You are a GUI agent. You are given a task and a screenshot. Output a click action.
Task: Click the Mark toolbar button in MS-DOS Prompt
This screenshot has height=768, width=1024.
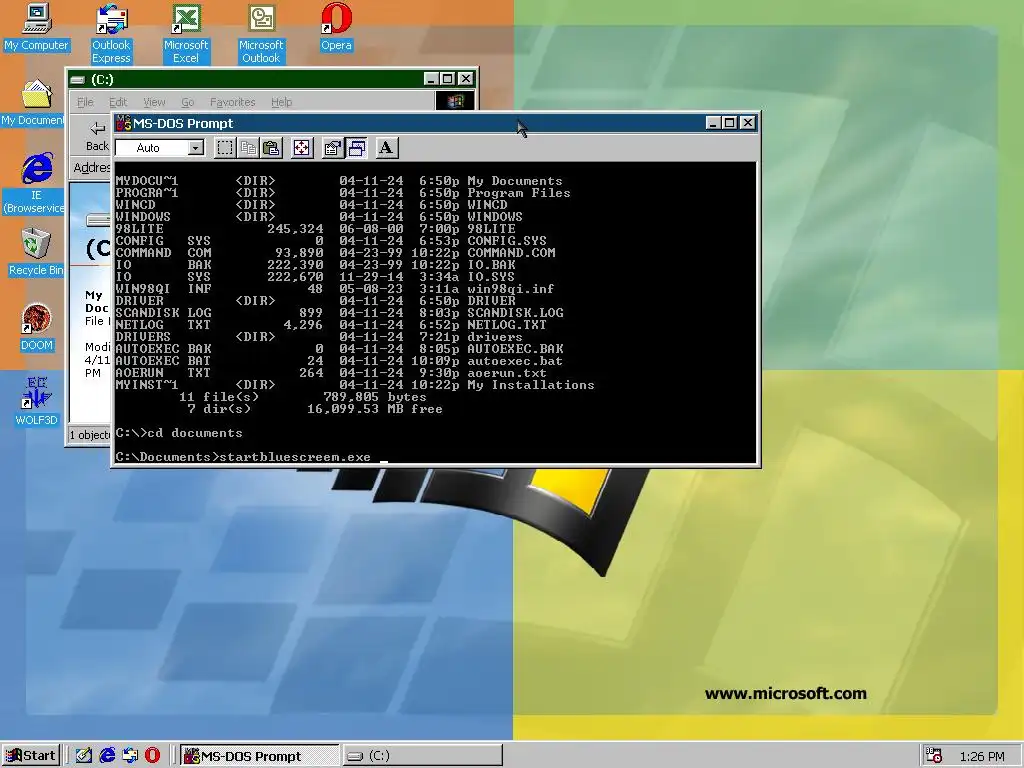click(x=225, y=148)
